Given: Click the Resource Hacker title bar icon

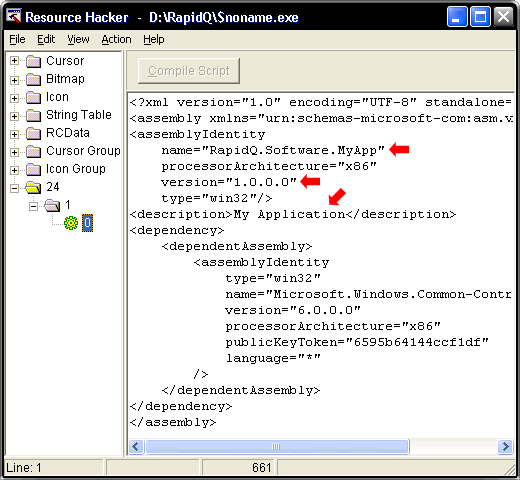Looking at the screenshot, I should point(14,16).
